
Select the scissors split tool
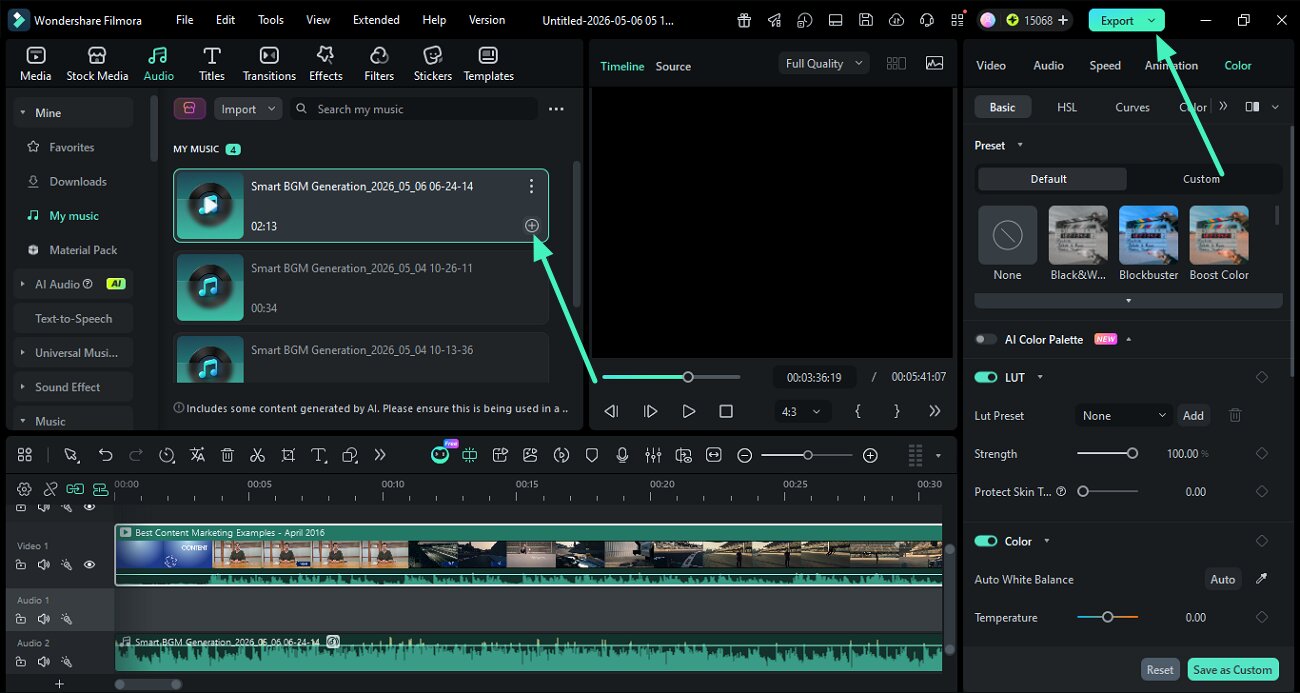(x=257, y=455)
